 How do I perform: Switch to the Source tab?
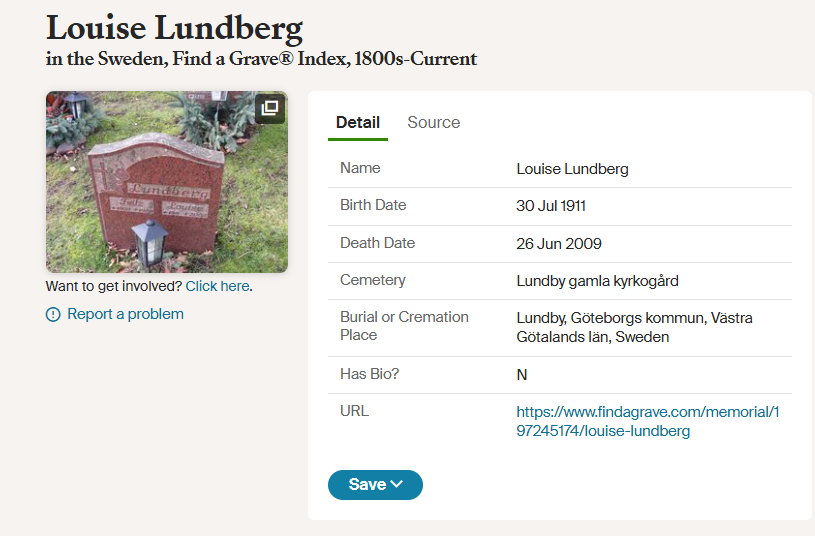click(x=434, y=123)
